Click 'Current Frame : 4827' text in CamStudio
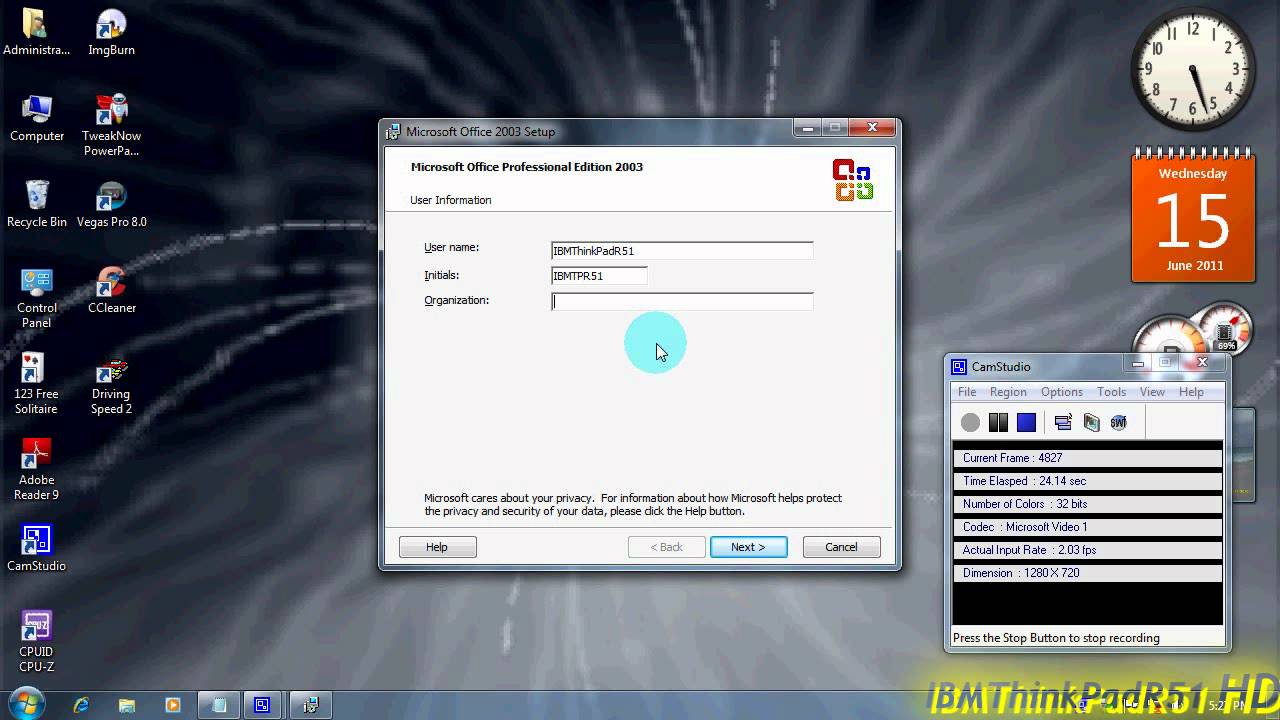 click(x=1012, y=458)
